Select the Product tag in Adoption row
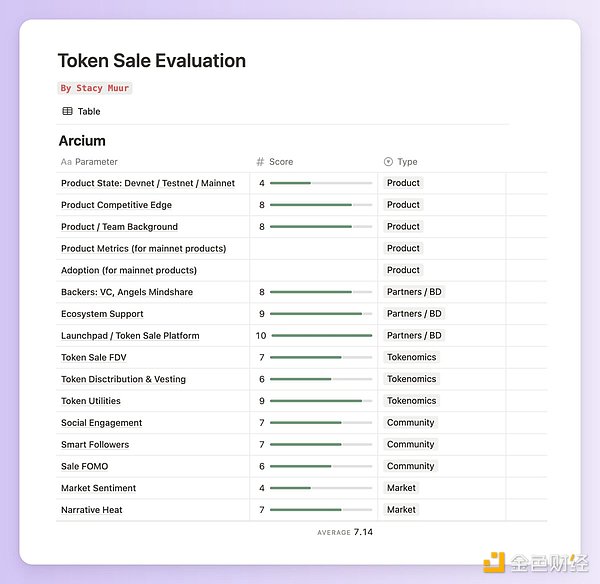600x584 pixels. click(403, 270)
